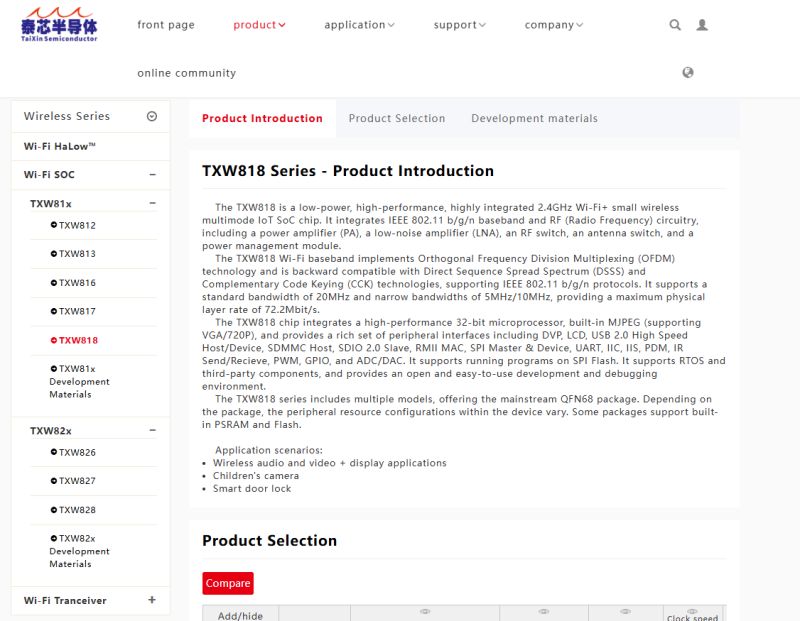Click the bullet icon beside TXW827
800x621 pixels.
coord(54,480)
